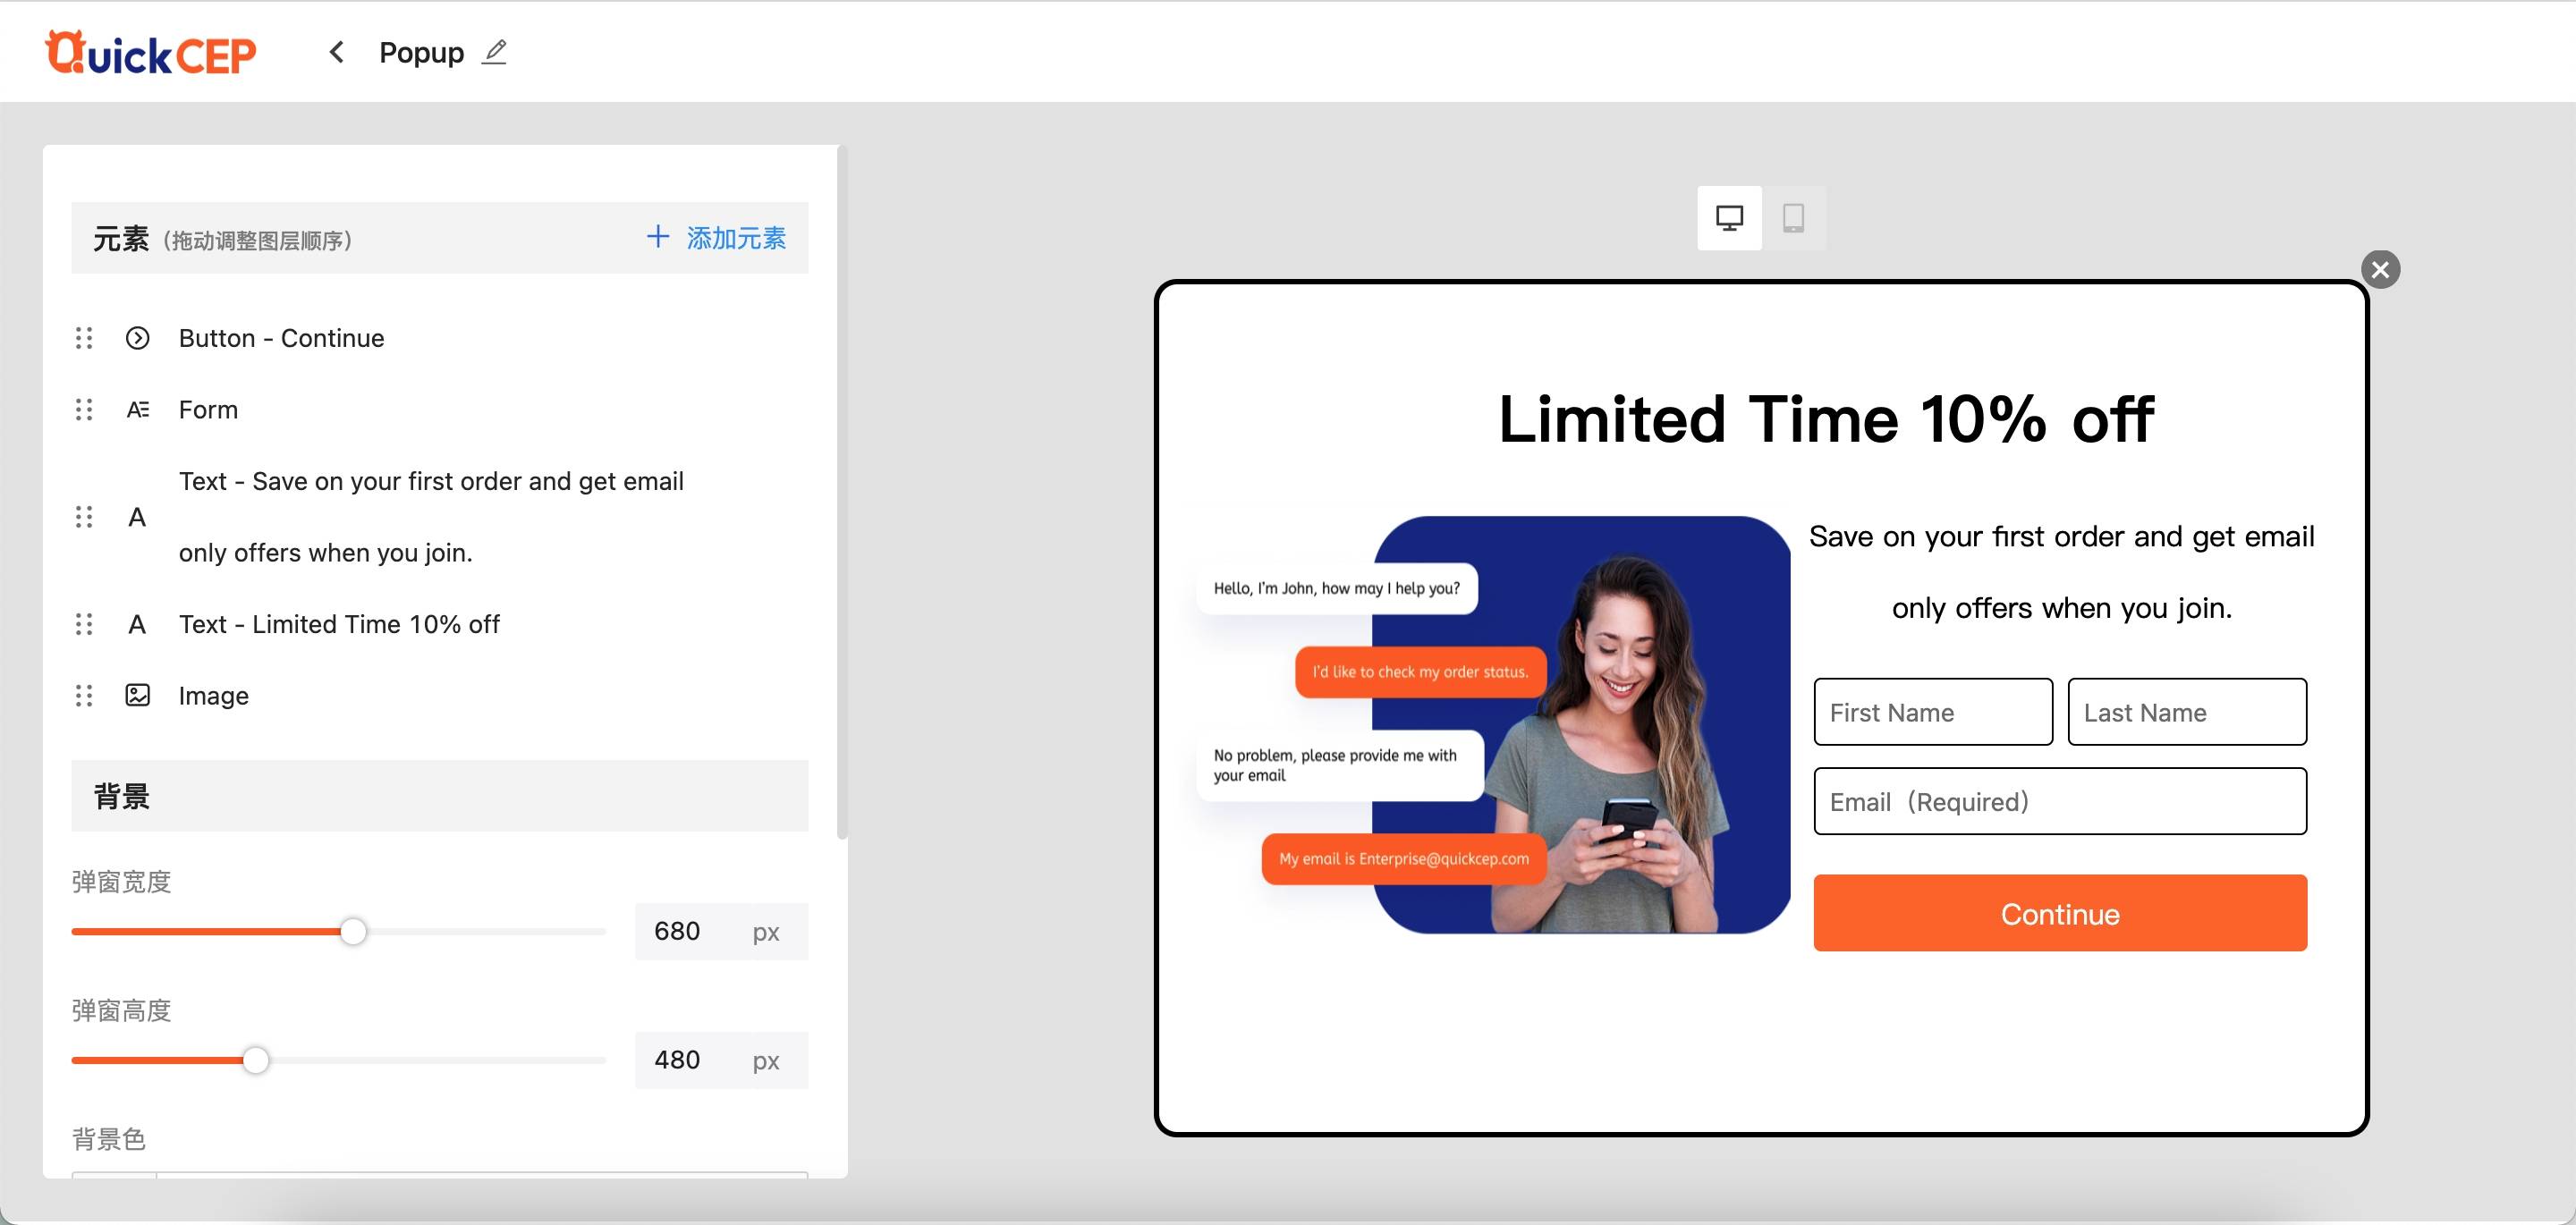Switch to mobile preview mode

click(1794, 218)
